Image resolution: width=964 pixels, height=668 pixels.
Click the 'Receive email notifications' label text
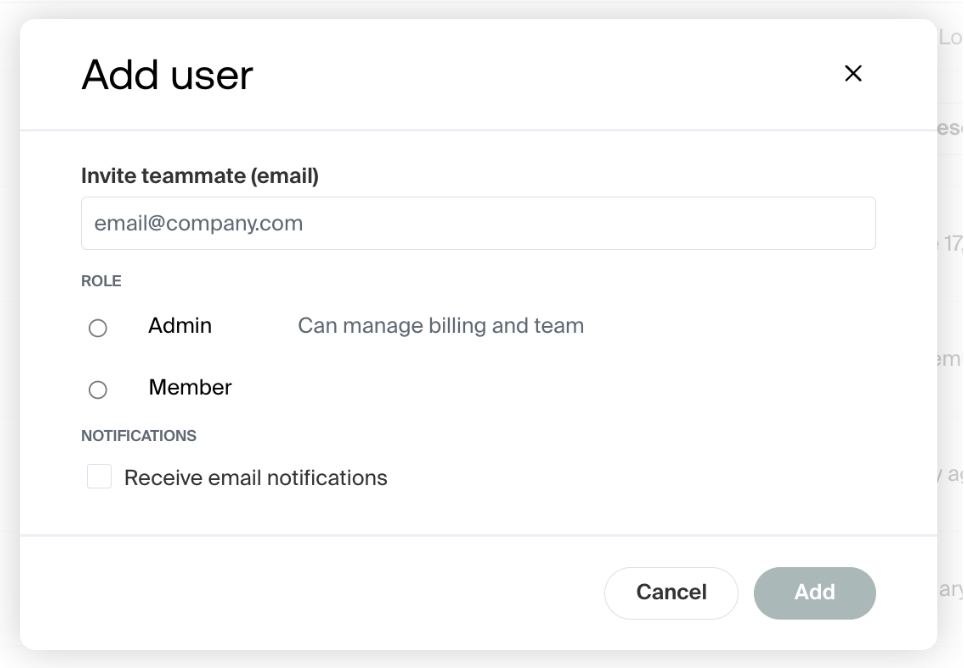(x=255, y=478)
